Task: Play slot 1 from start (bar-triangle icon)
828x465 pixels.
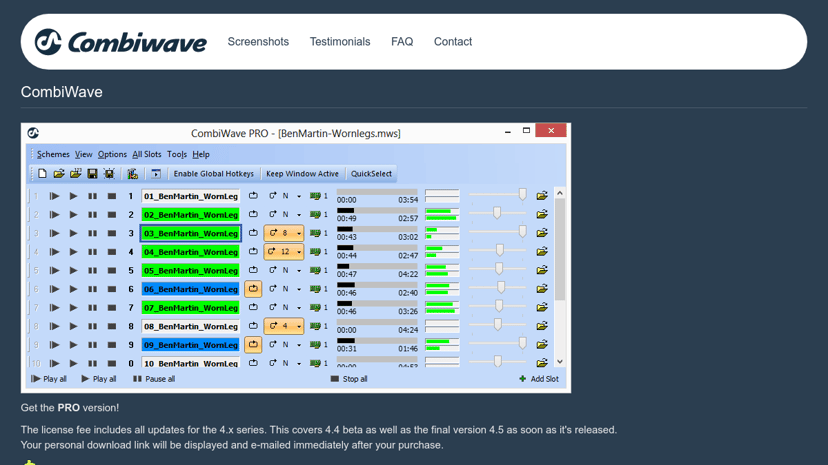Action: tap(54, 196)
